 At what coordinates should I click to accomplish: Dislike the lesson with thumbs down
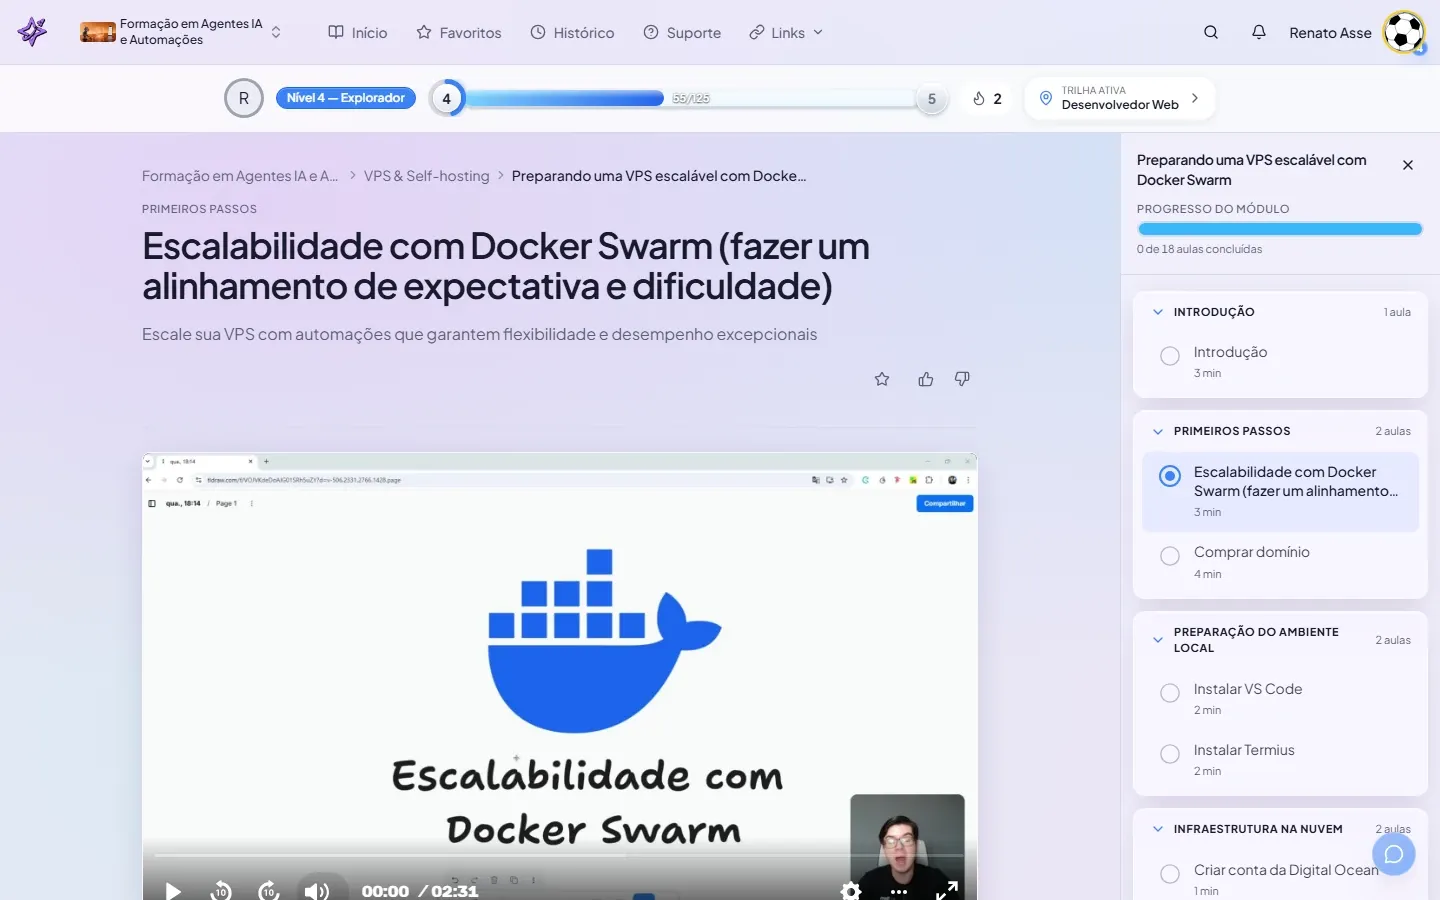[x=962, y=379]
